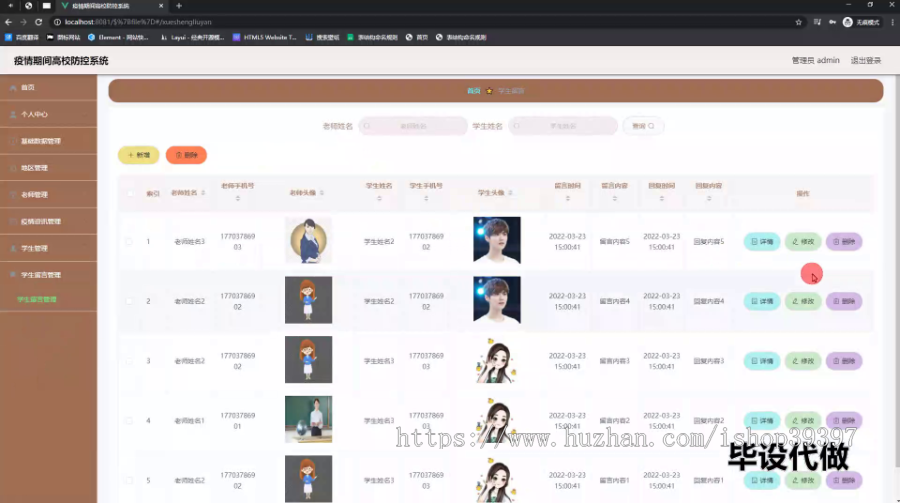The width and height of the screenshot is (900, 503).
Task: Click the teacher avatar thumbnail in row 4
Action: point(308,419)
